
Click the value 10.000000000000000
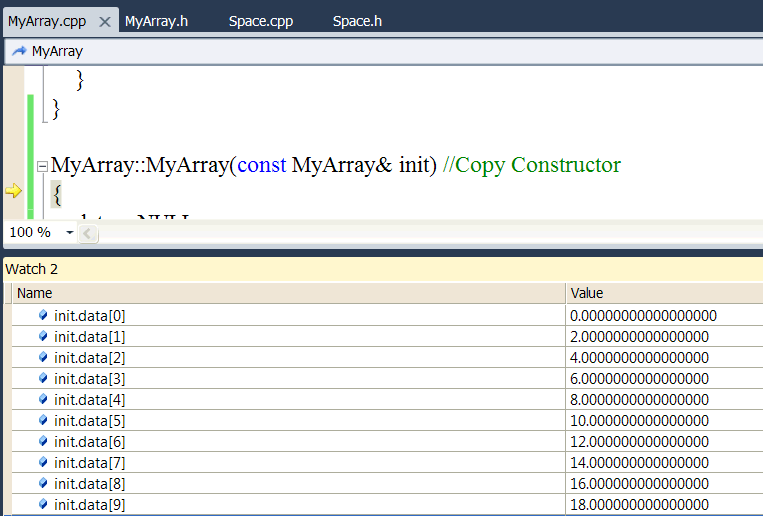point(639,421)
